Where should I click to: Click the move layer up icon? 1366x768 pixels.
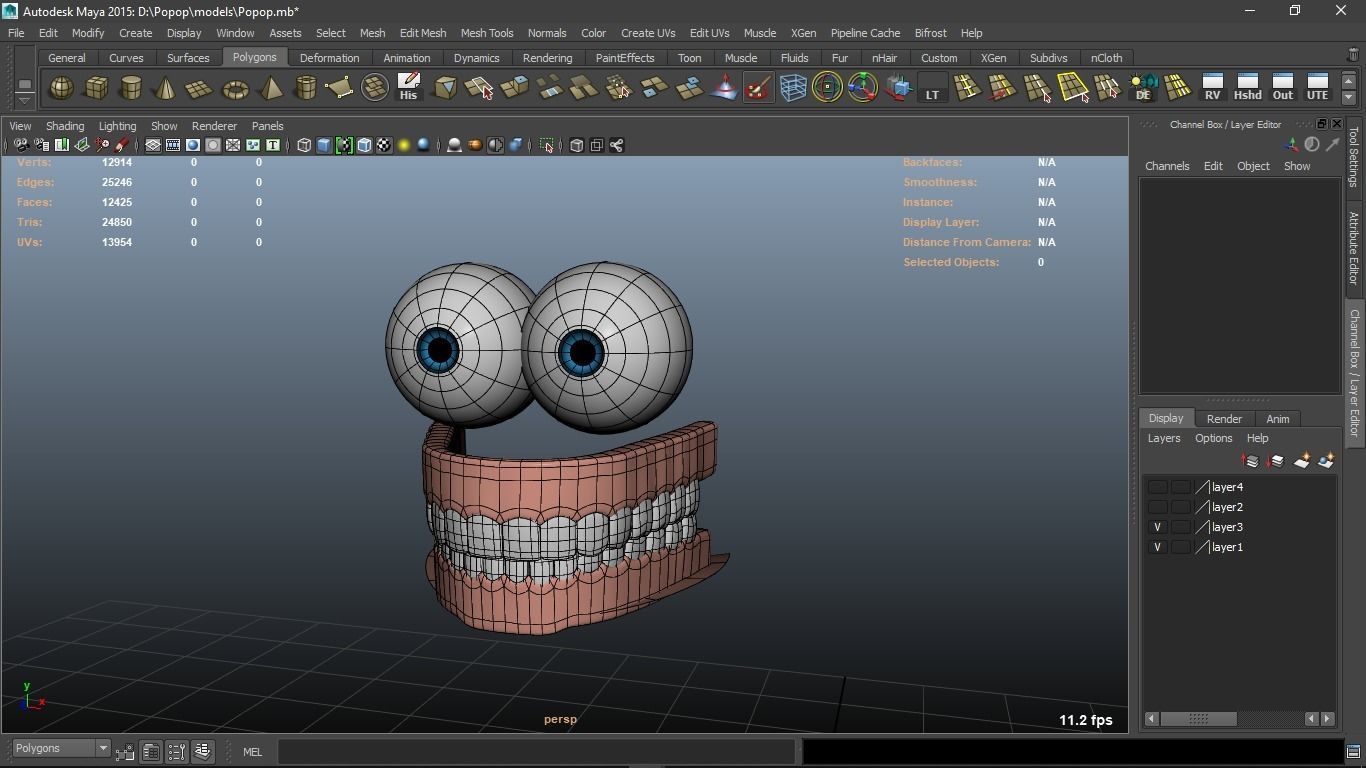[1250, 461]
